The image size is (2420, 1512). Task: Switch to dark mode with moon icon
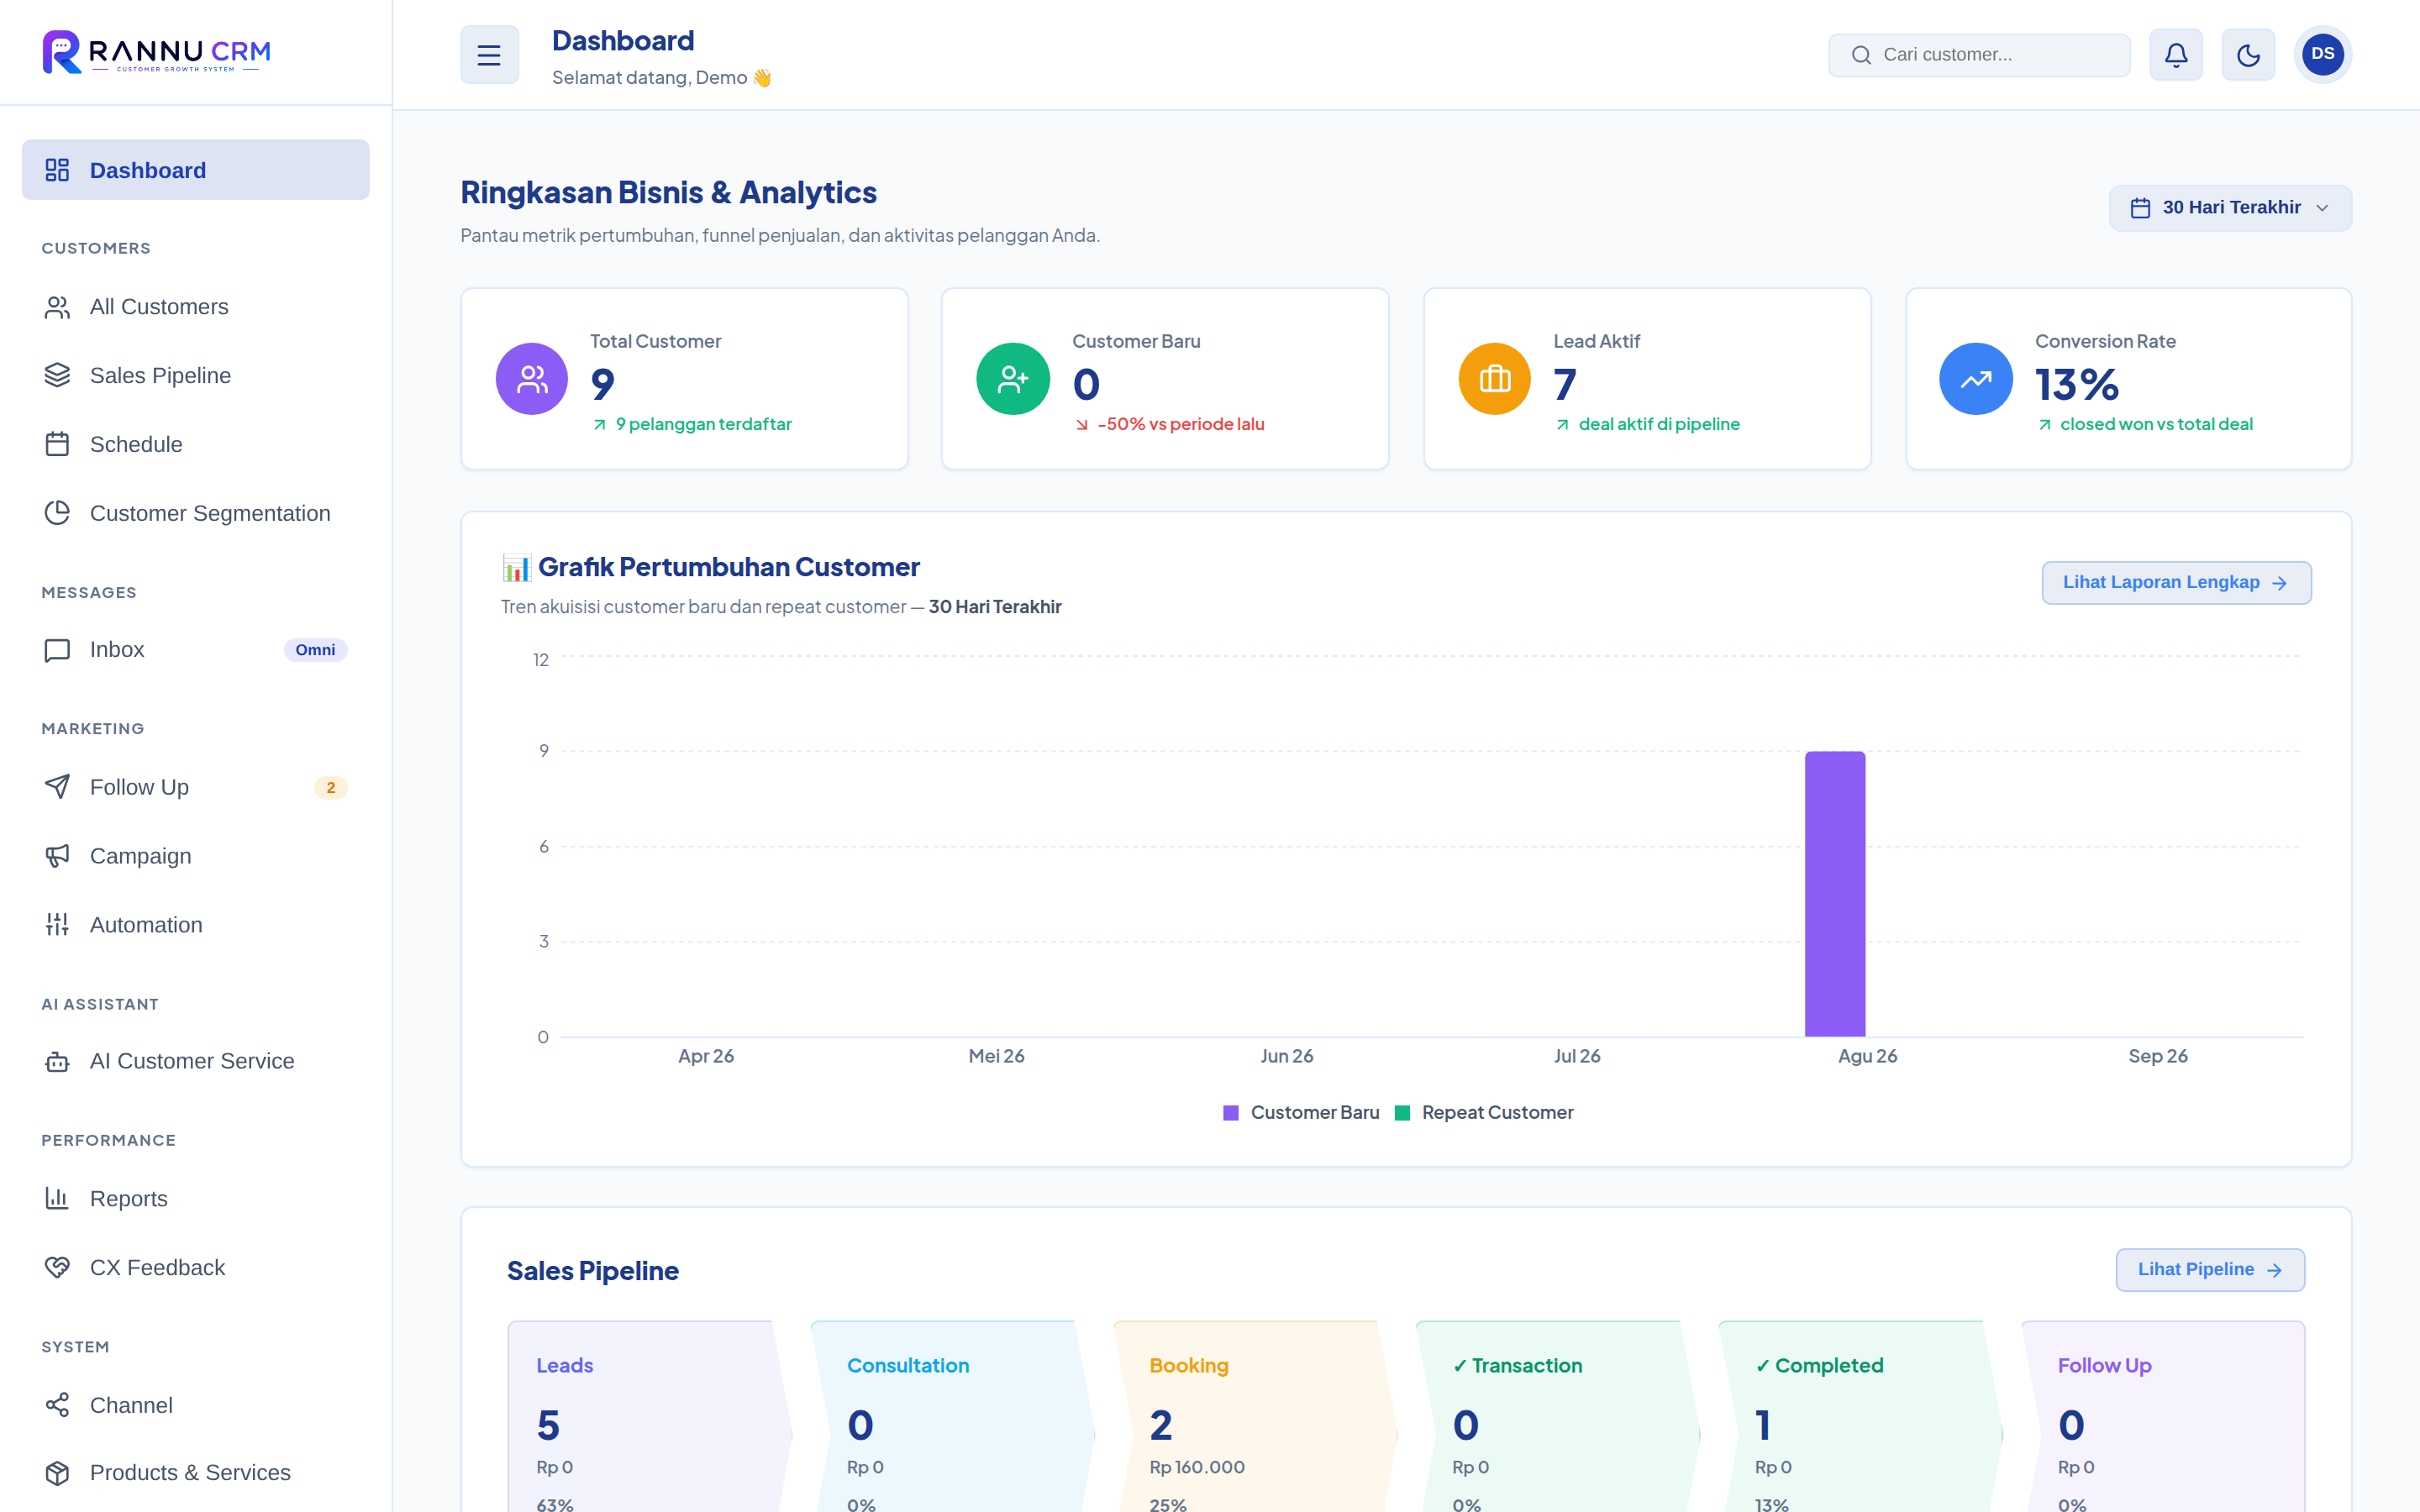2248,55
